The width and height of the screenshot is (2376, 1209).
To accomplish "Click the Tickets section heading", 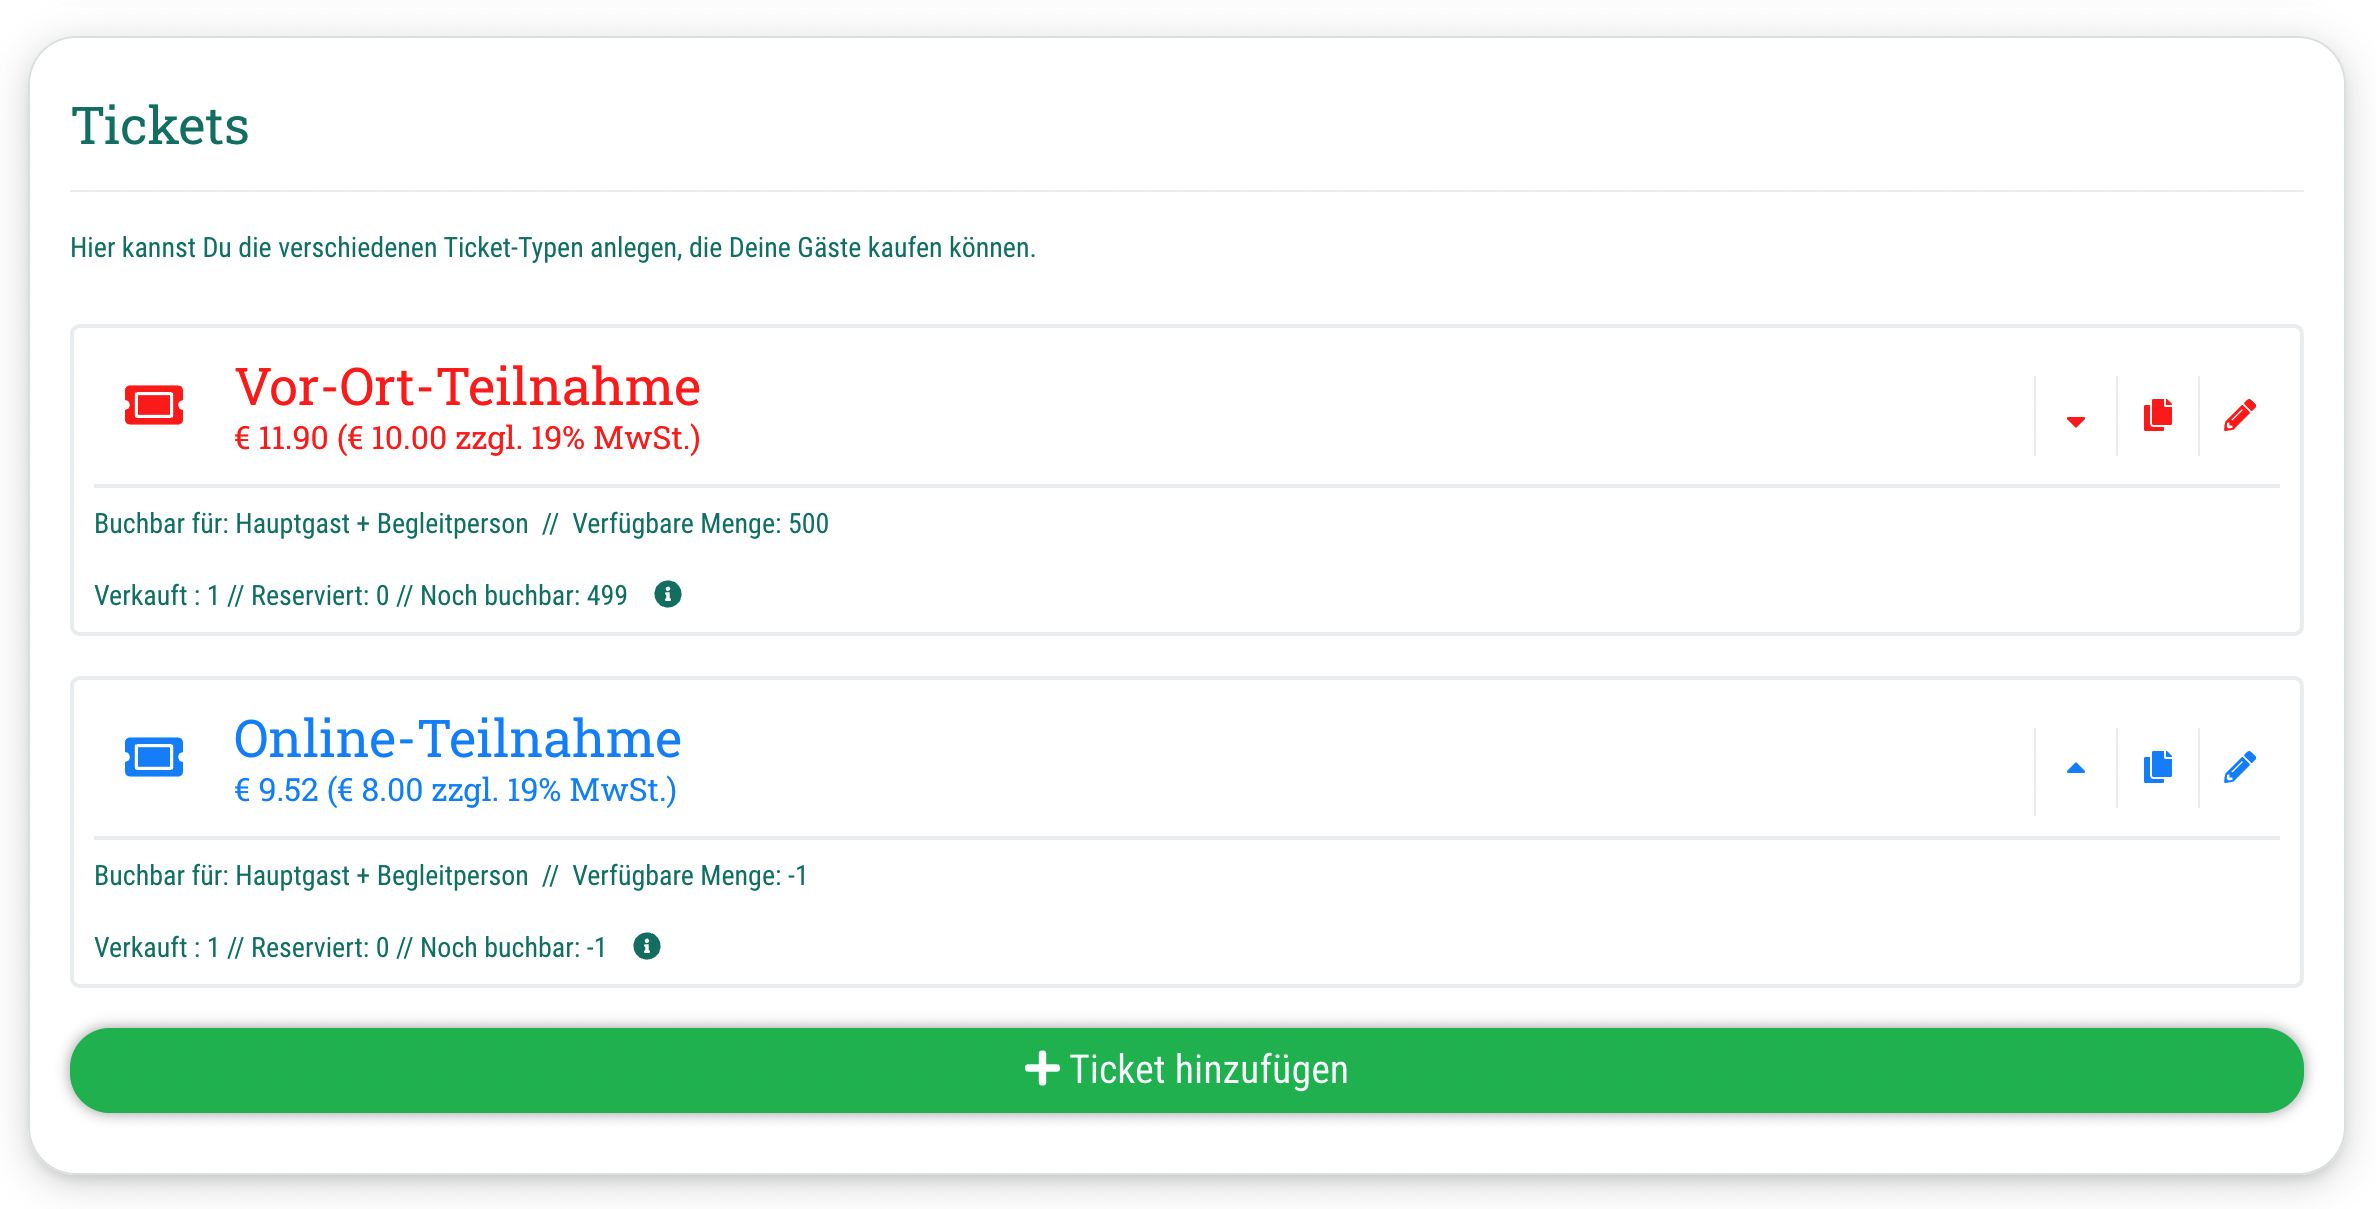I will point(160,126).
